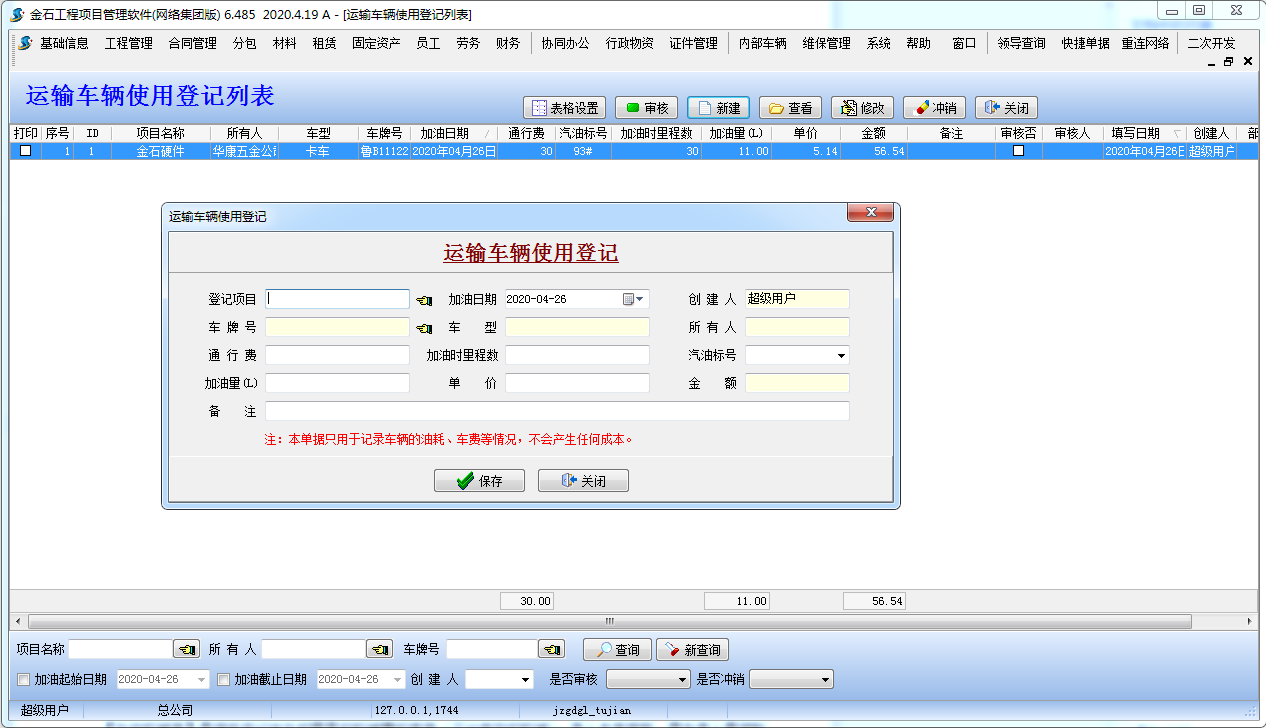The height and width of the screenshot is (728, 1266).
Task: Click the 新建 new record button
Action: pos(718,108)
